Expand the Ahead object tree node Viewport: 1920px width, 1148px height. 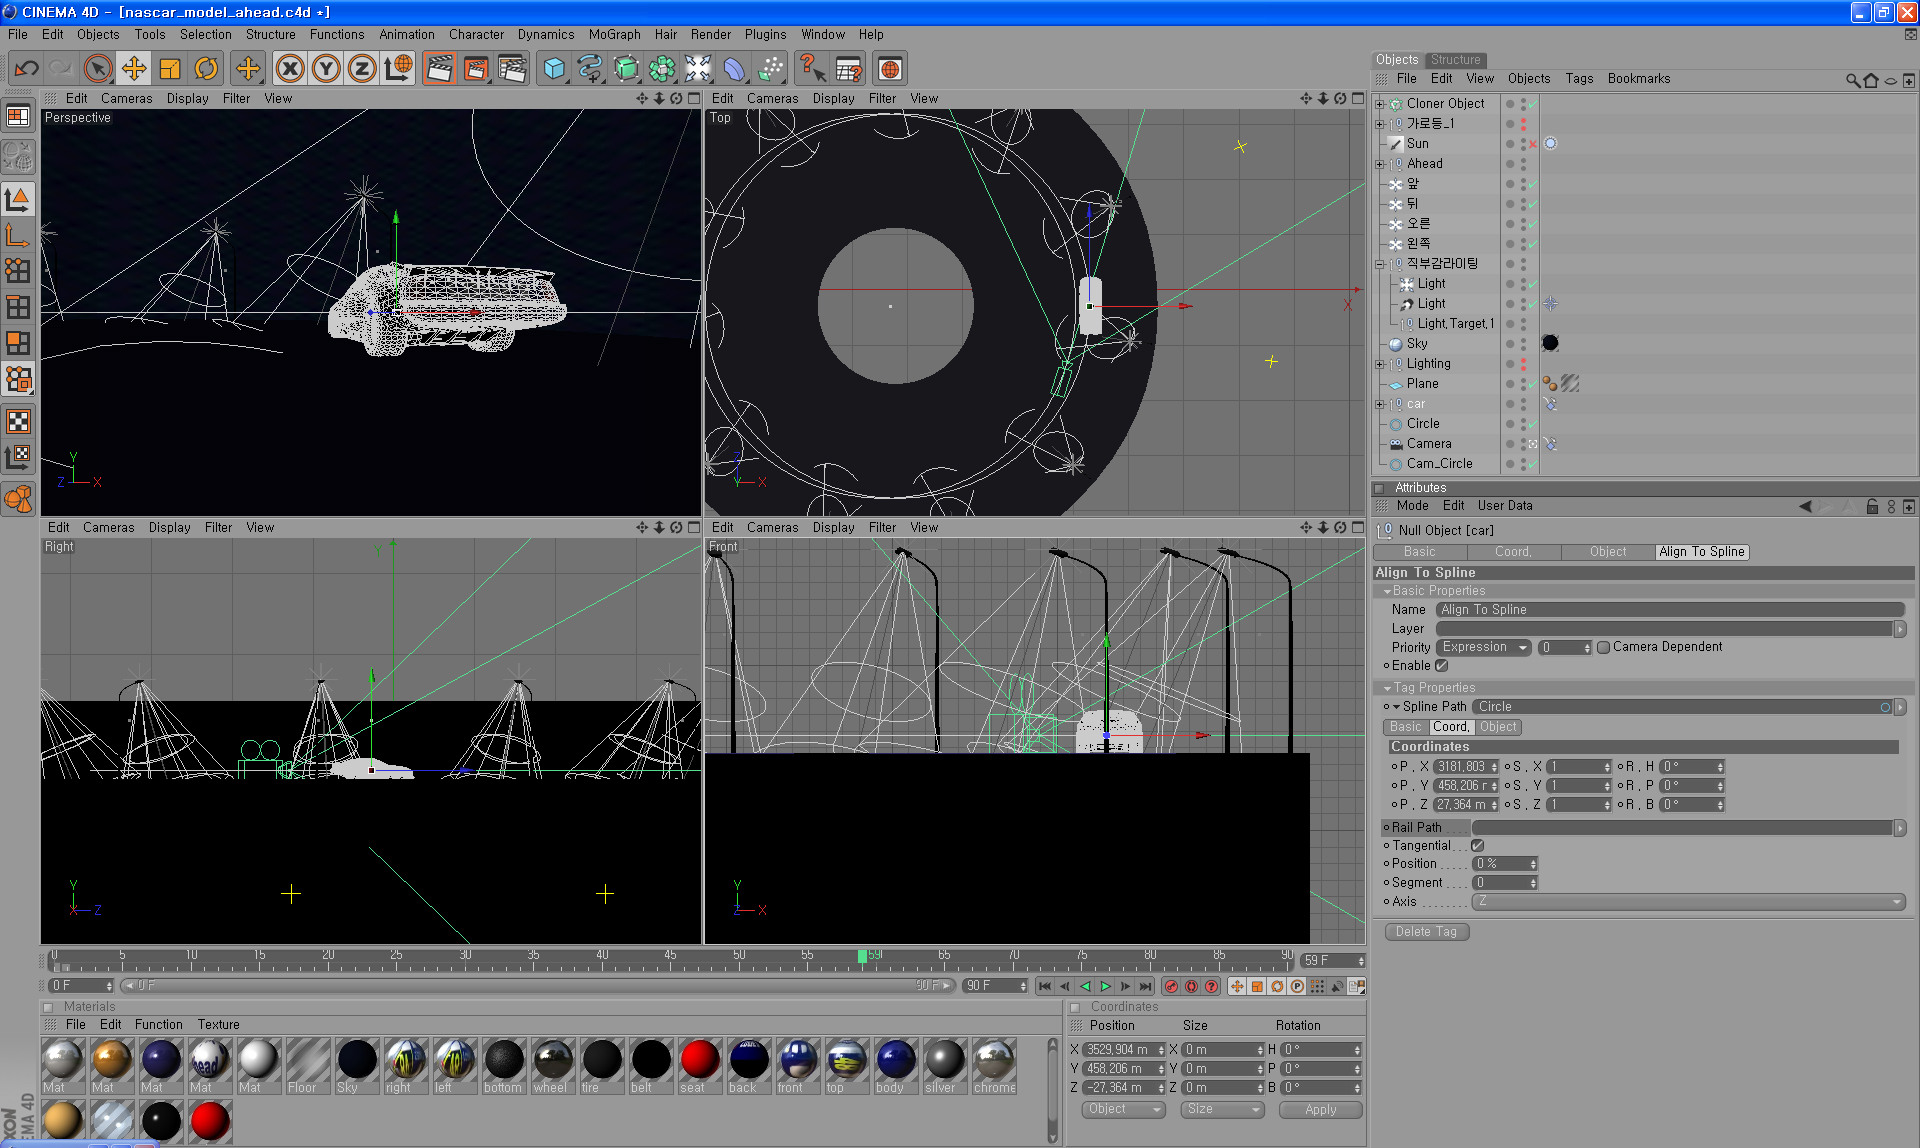[x=1380, y=164]
